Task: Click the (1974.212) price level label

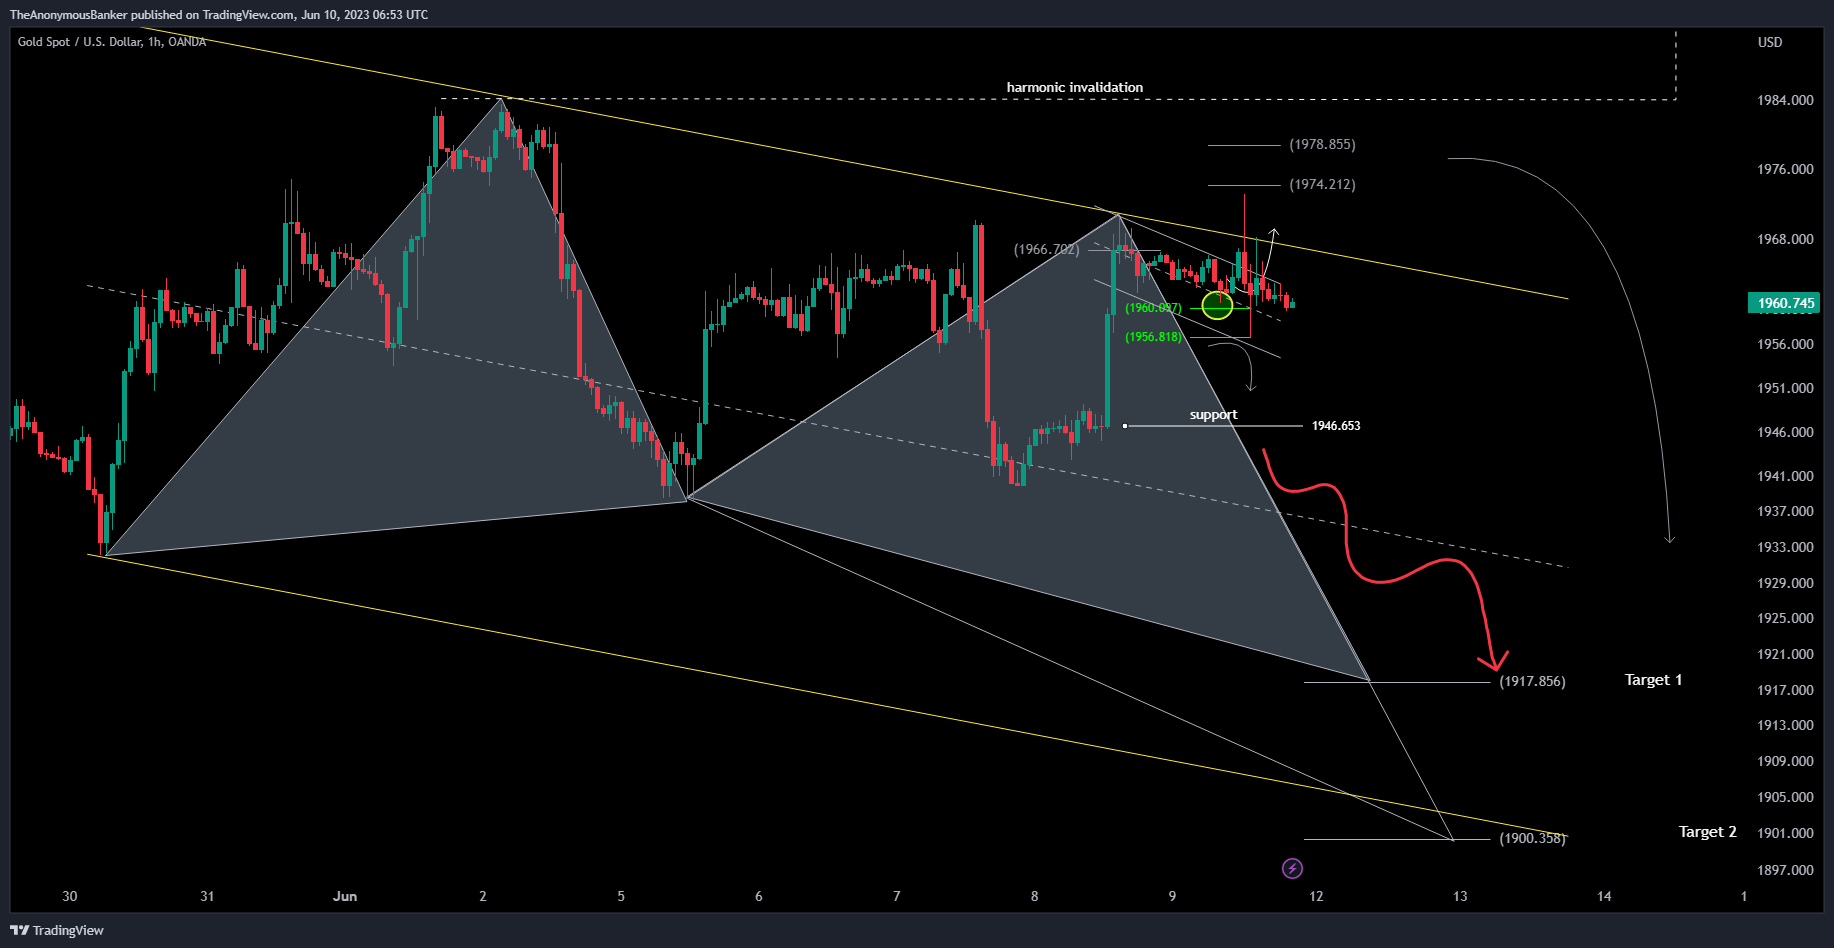Action: pos(1322,185)
